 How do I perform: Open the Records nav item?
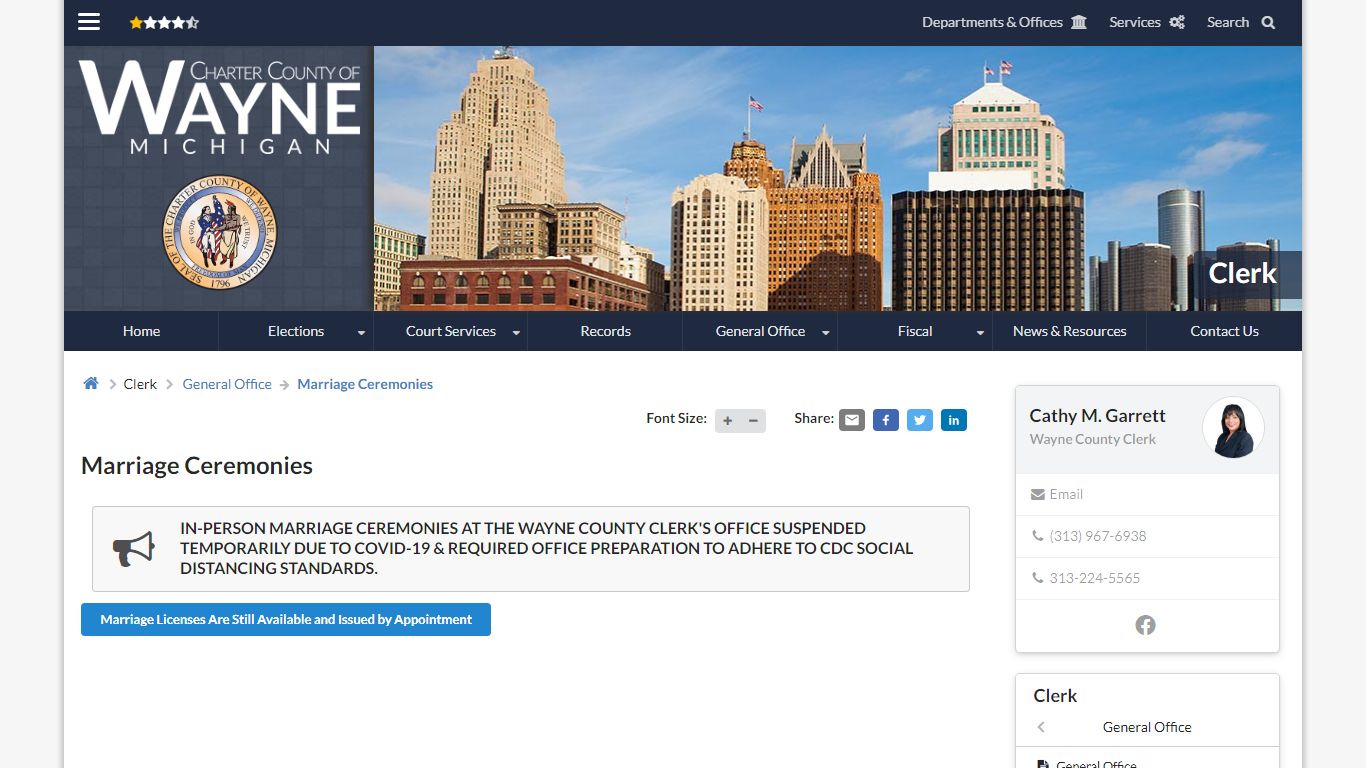pyautogui.click(x=606, y=331)
